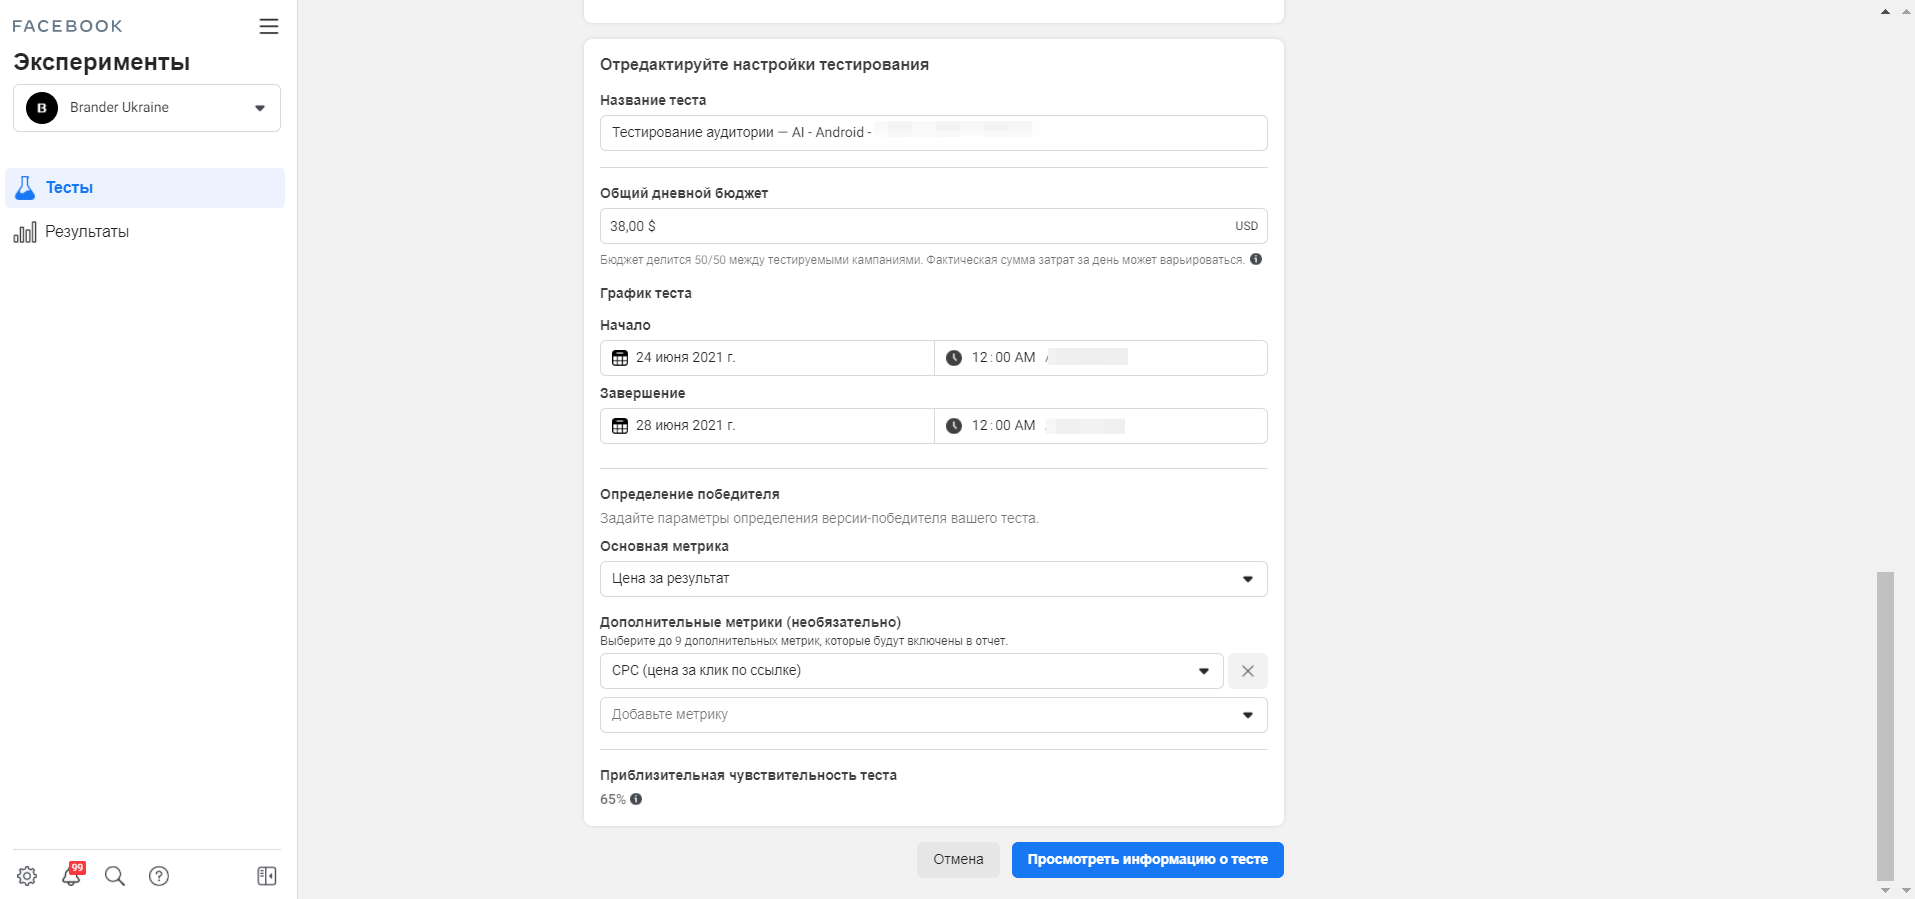
Task: Click info icon beside 65% sensitivity
Action: tap(636, 799)
